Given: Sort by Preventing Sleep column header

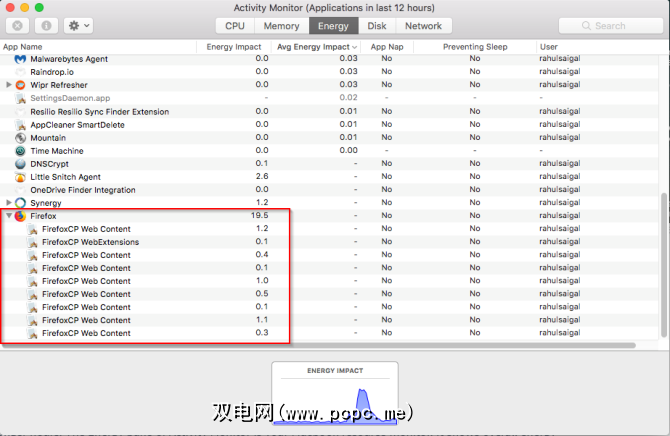Looking at the screenshot, I should (475, 47).
